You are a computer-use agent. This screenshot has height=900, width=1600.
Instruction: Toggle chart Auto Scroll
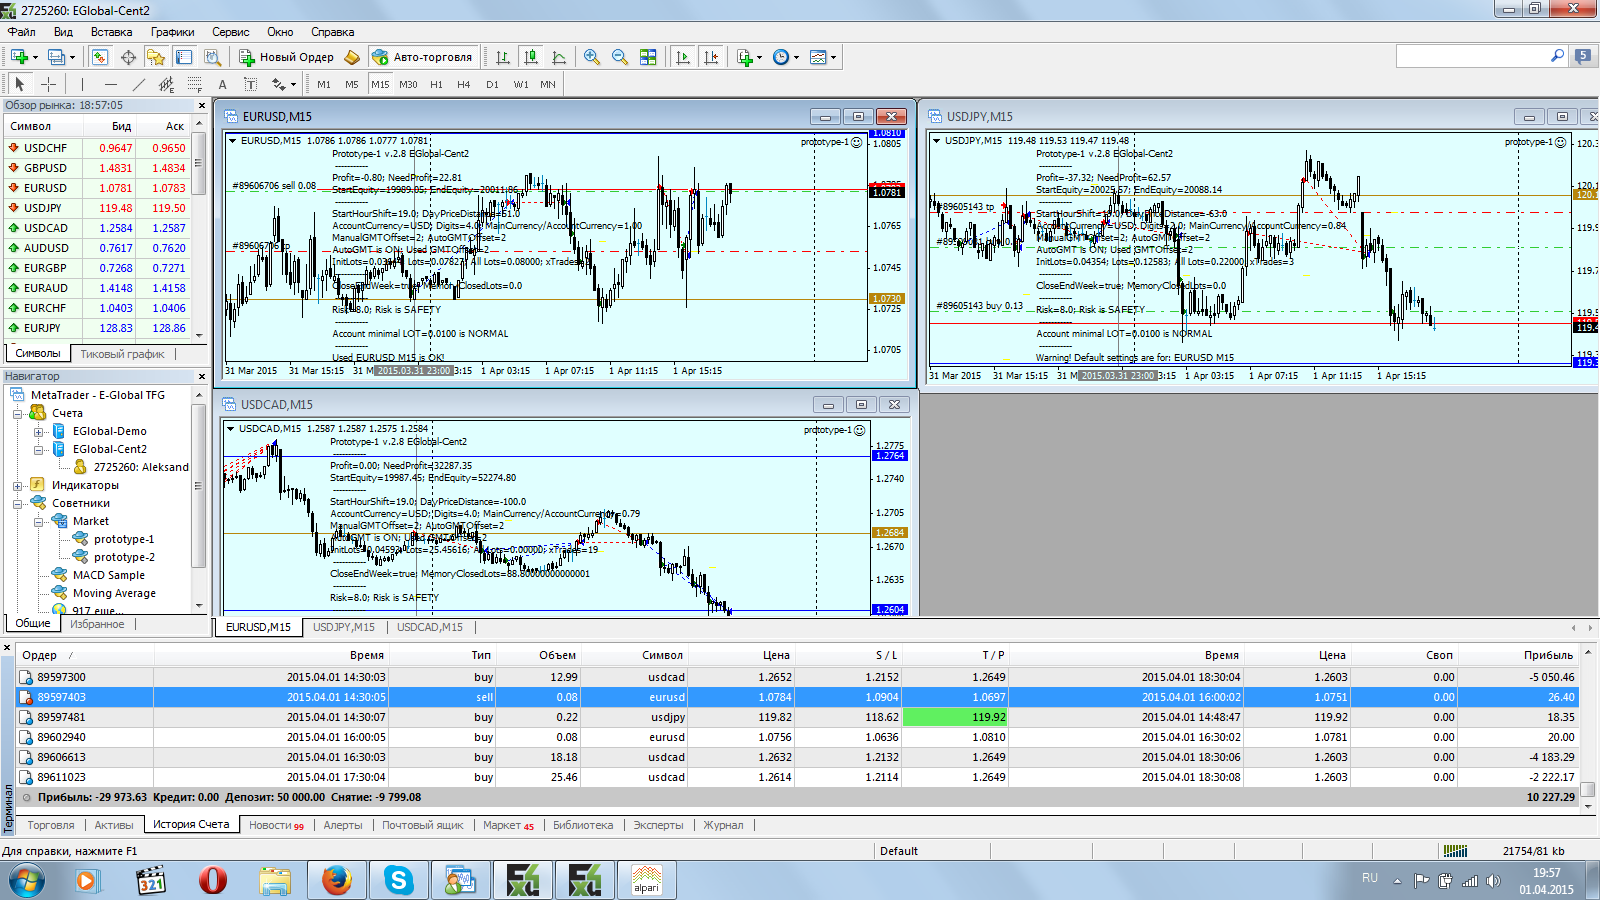pyautogui.click(x=683, y=57)
